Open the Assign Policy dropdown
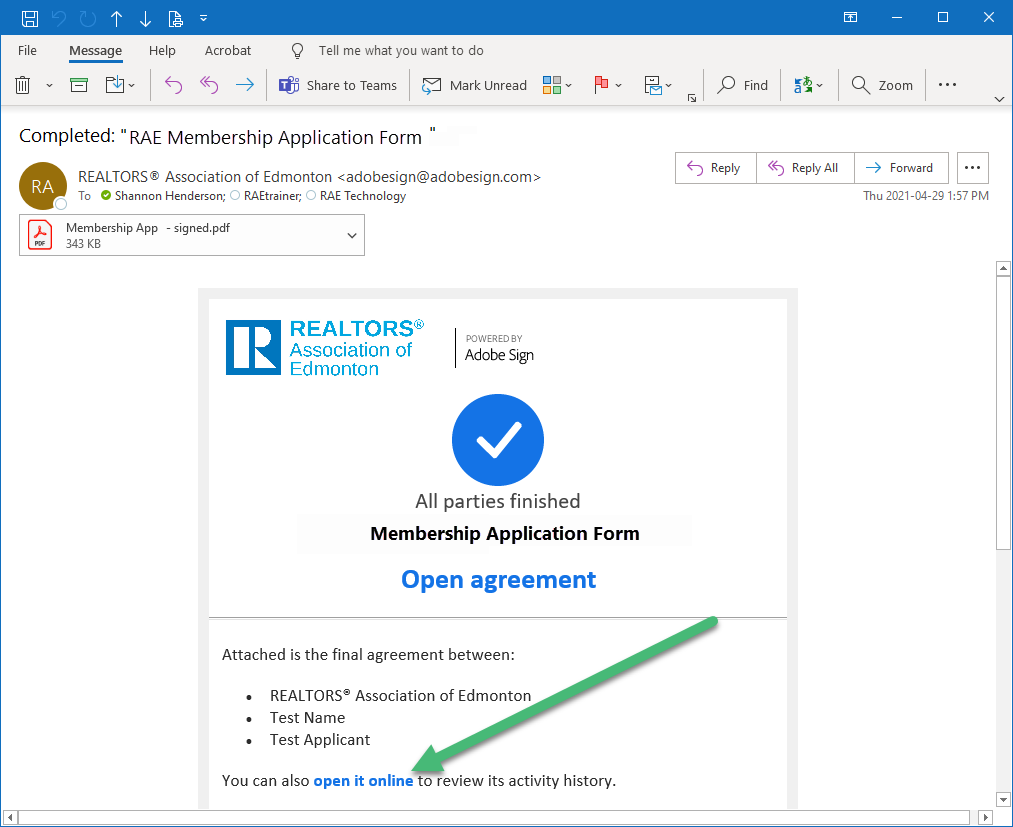Image resolution: width=1013 pixels, height=827 pixels. pos(658,85)
